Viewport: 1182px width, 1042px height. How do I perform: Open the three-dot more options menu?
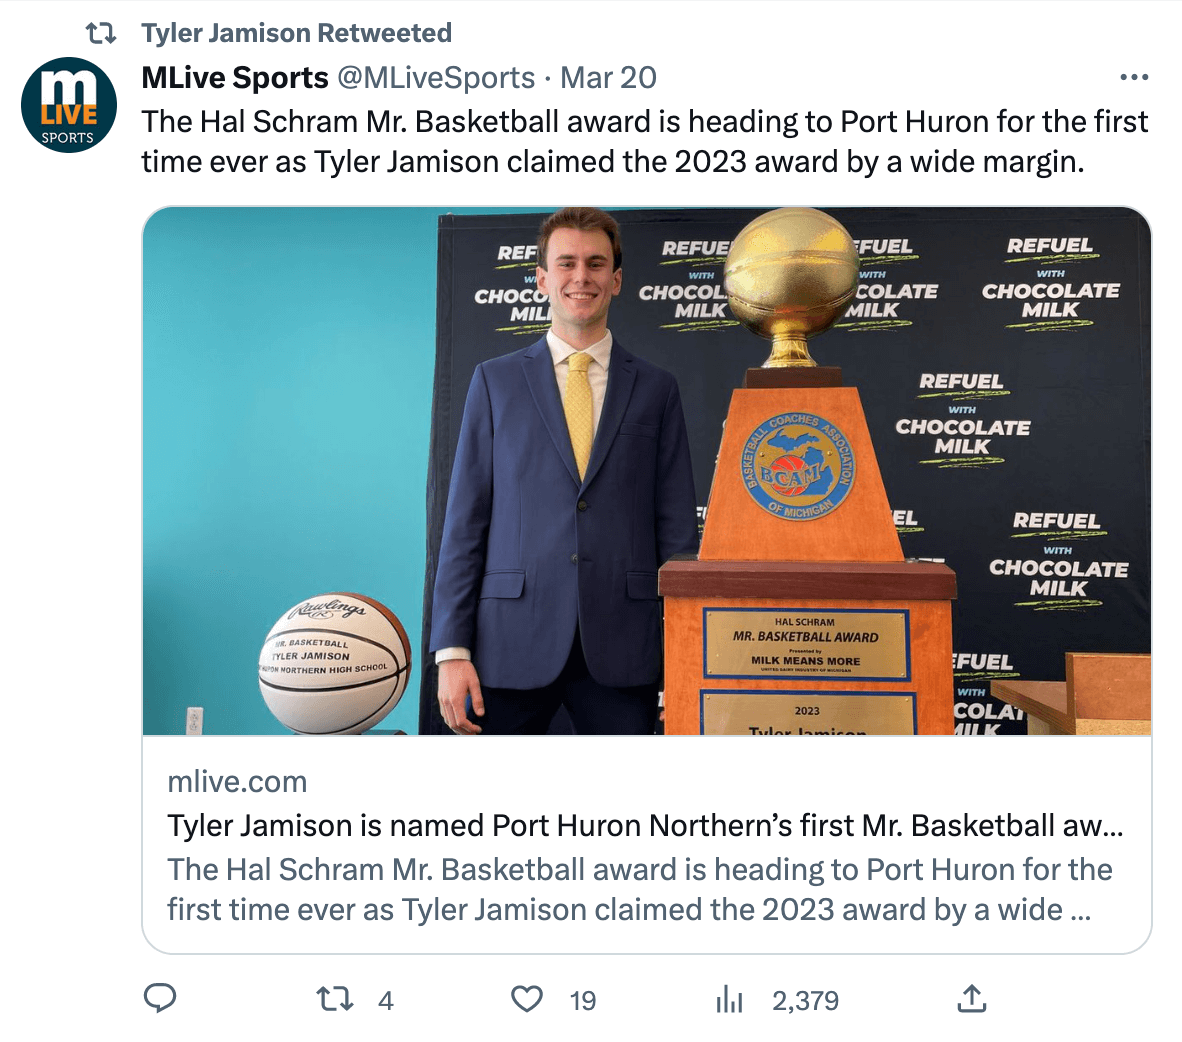[1134, 77]
